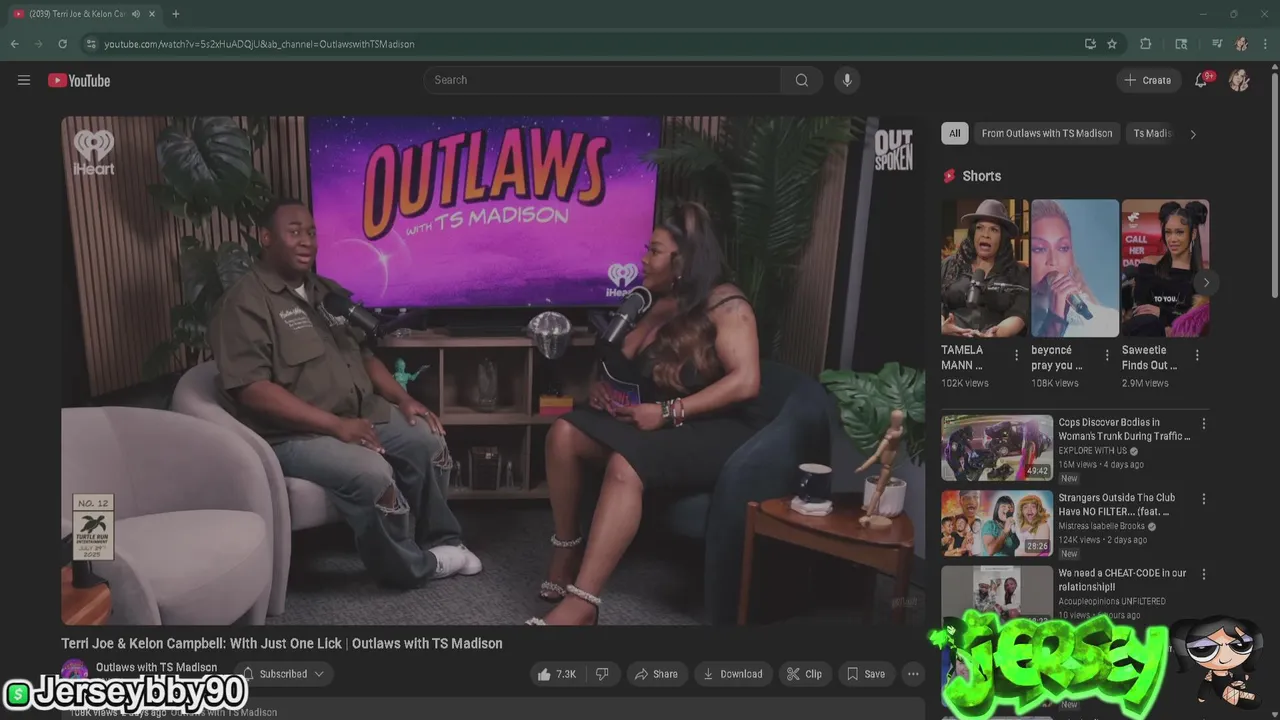This screenshot has height=720, width=1280.
Task: Download the video
Action: click(733, 674)
